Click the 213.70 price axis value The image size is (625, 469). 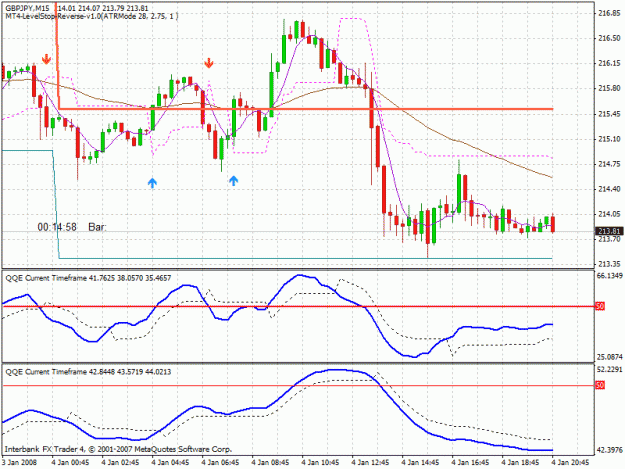point(609,239)
